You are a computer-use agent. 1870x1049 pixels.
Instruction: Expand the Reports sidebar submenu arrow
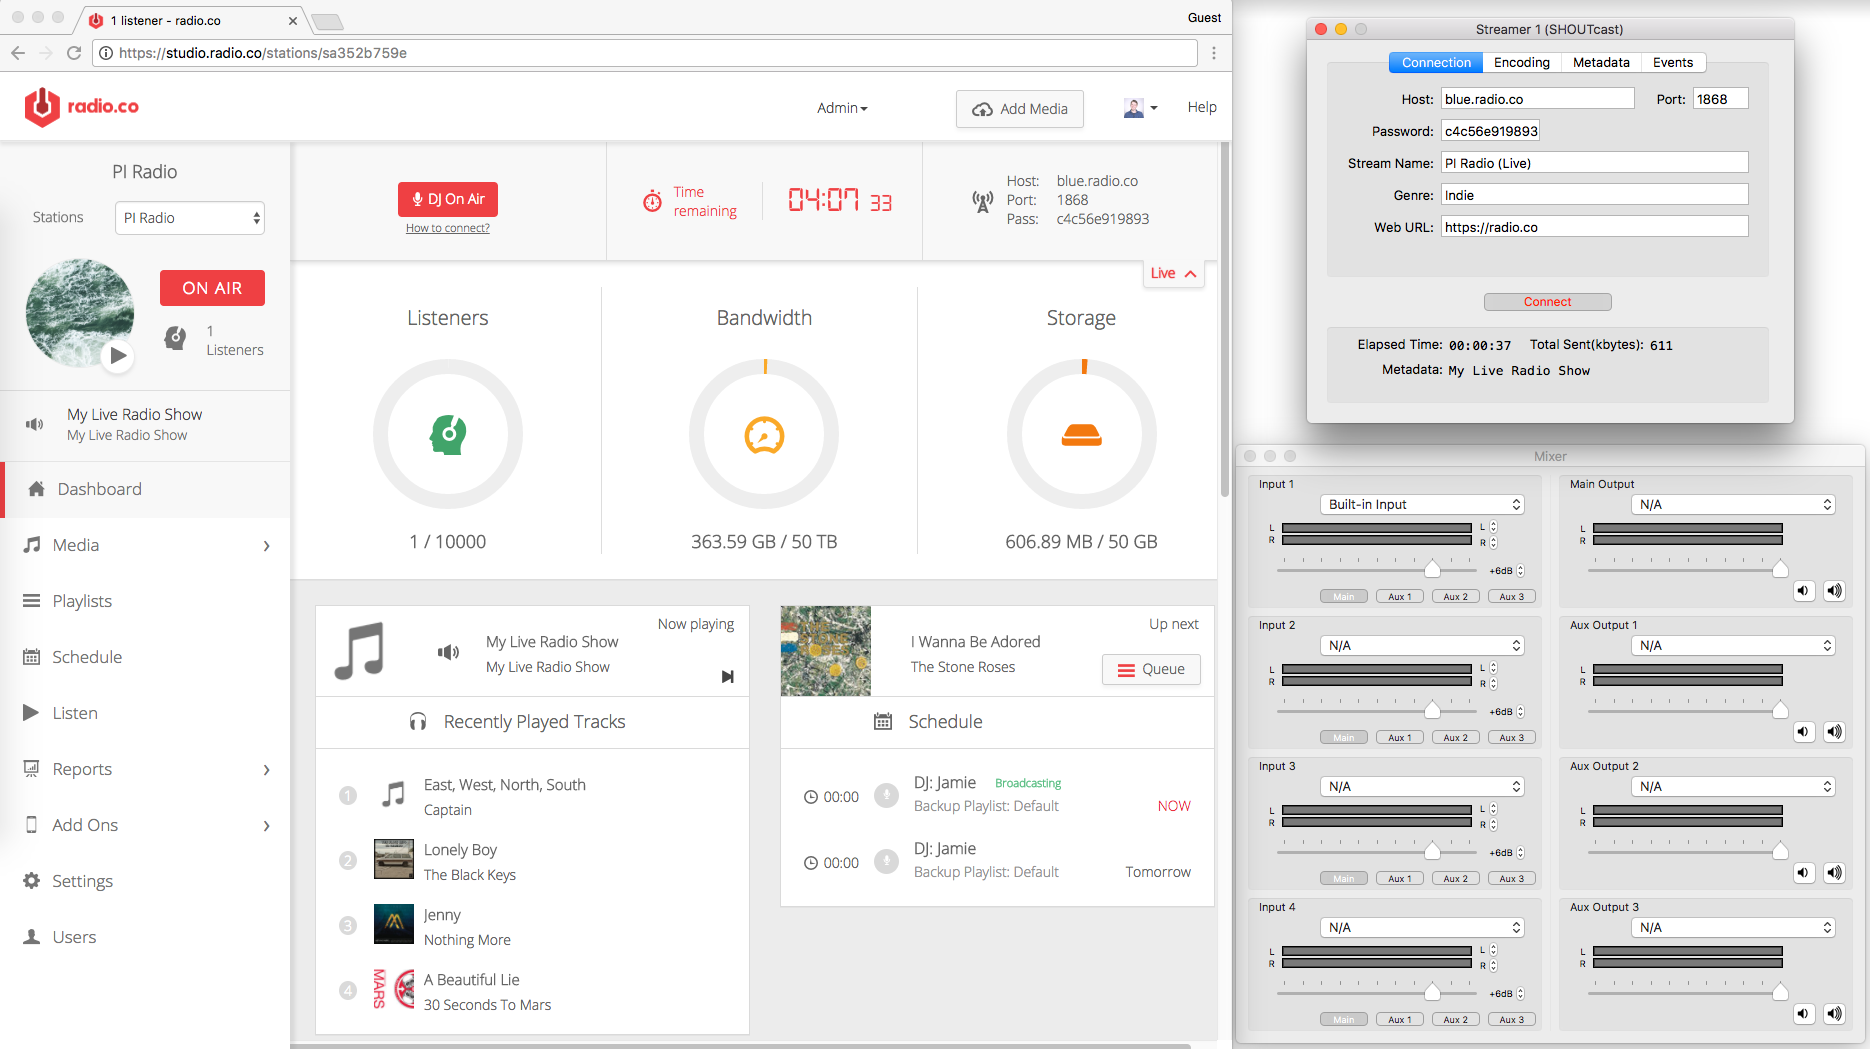pos(266,770)
